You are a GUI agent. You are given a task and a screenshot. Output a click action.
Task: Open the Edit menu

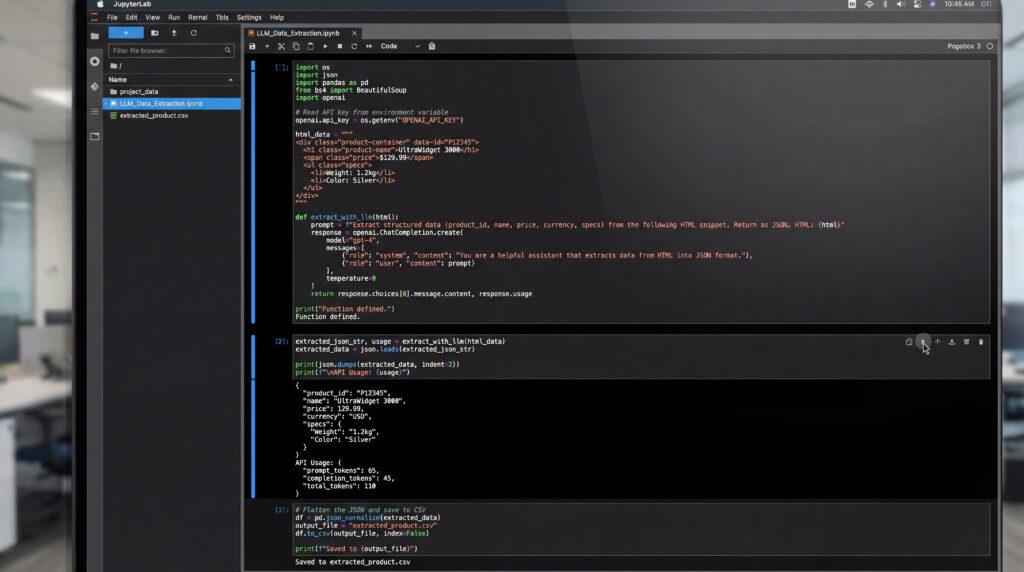[x=131, y=18]
